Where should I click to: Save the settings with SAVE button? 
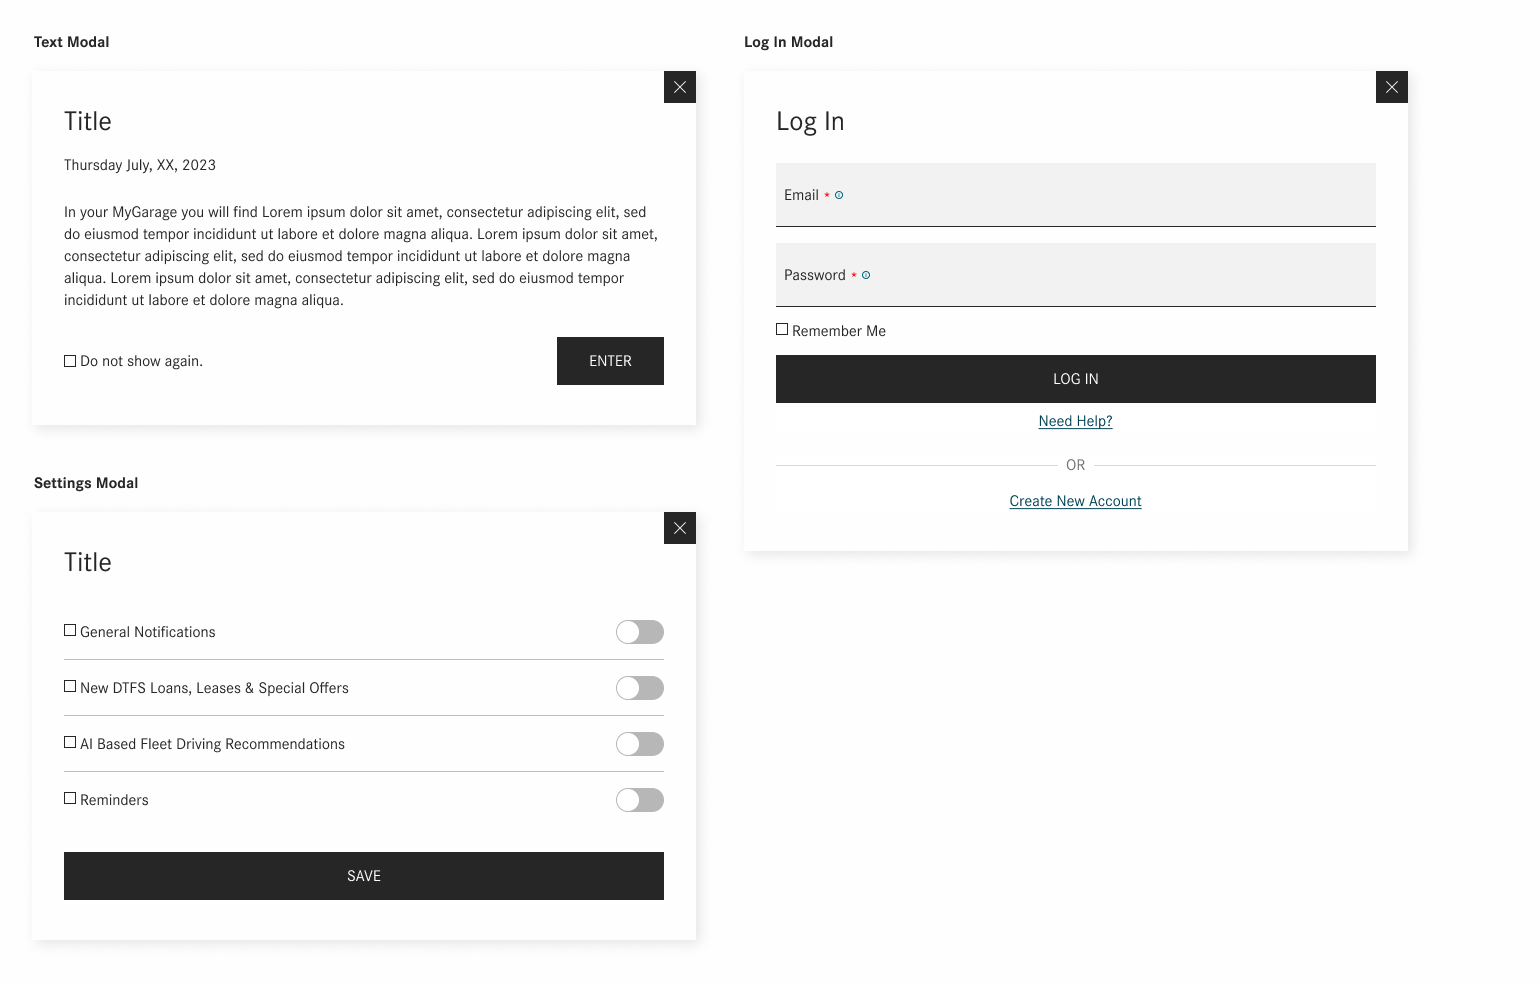click(364, 876)
